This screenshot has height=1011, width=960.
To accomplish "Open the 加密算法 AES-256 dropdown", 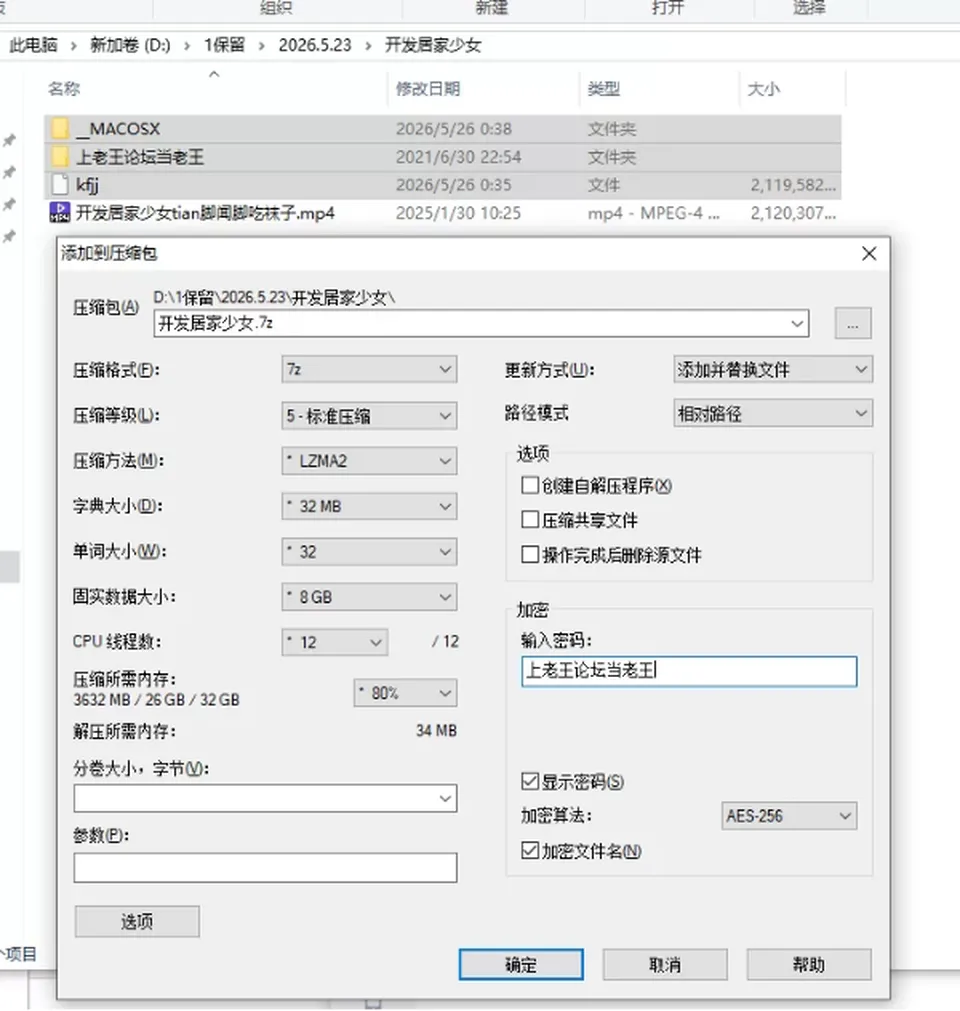I will click(789, 816).
